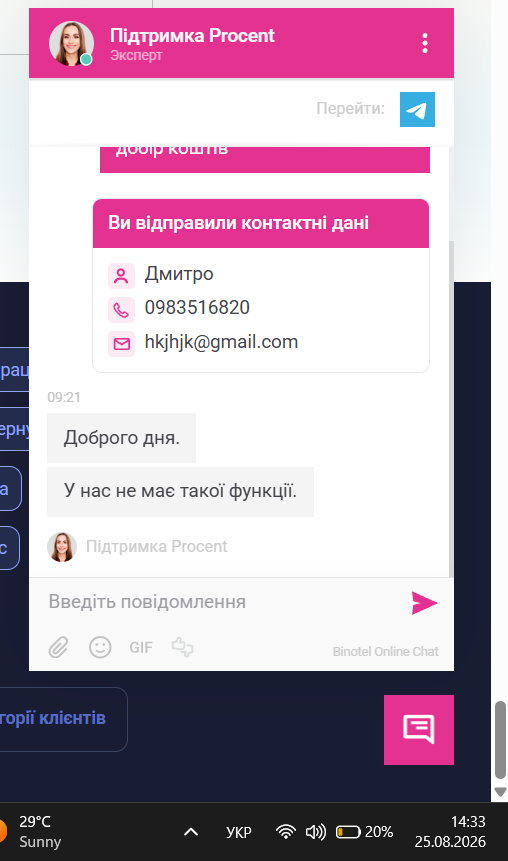Toggle the pink chat widget button
The height and width of the screenshot is (861, 508).
tap(418, 730)
